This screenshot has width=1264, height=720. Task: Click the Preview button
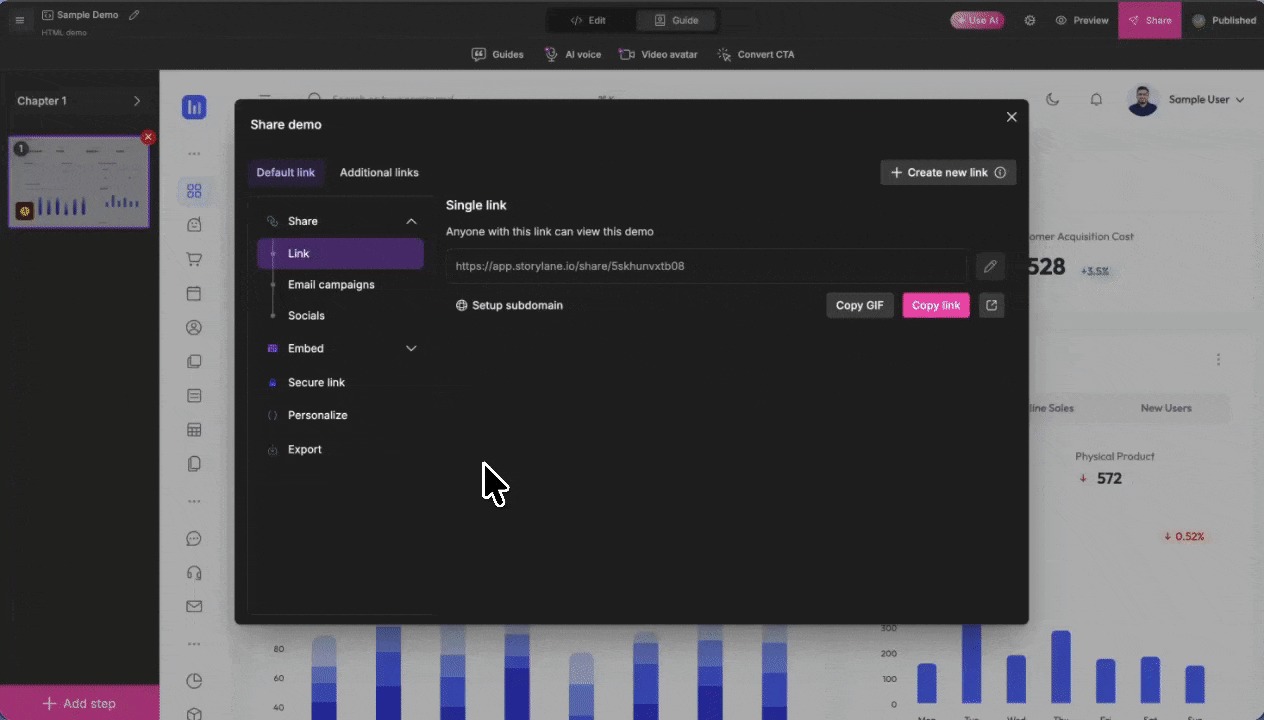pos(1082,20)
